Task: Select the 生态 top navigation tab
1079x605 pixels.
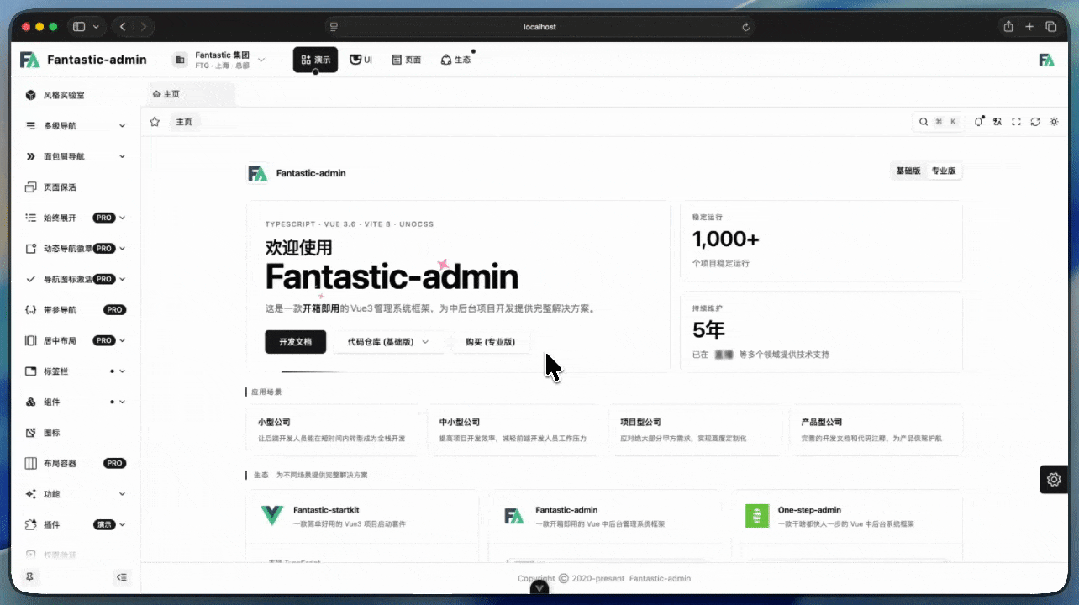Action: 456,60
